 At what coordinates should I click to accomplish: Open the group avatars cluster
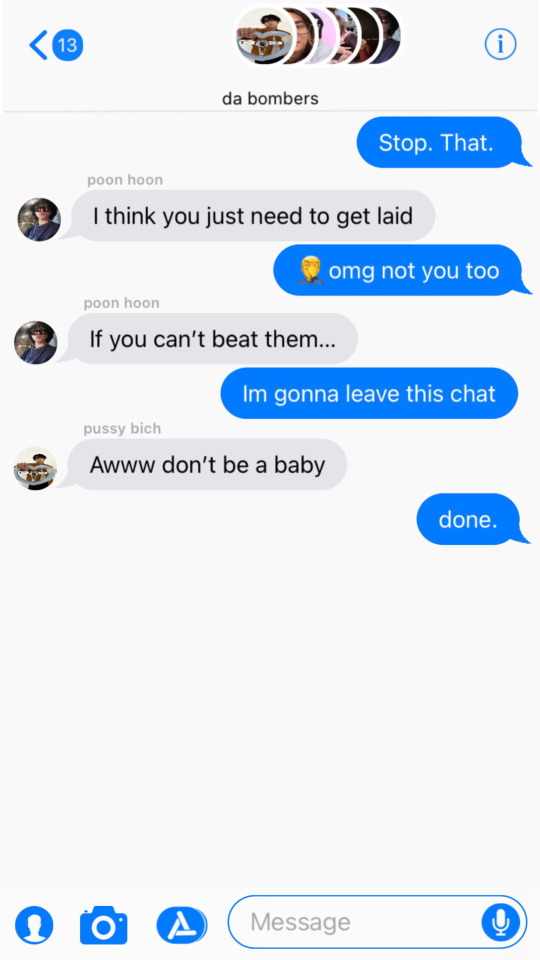point(318,36)
